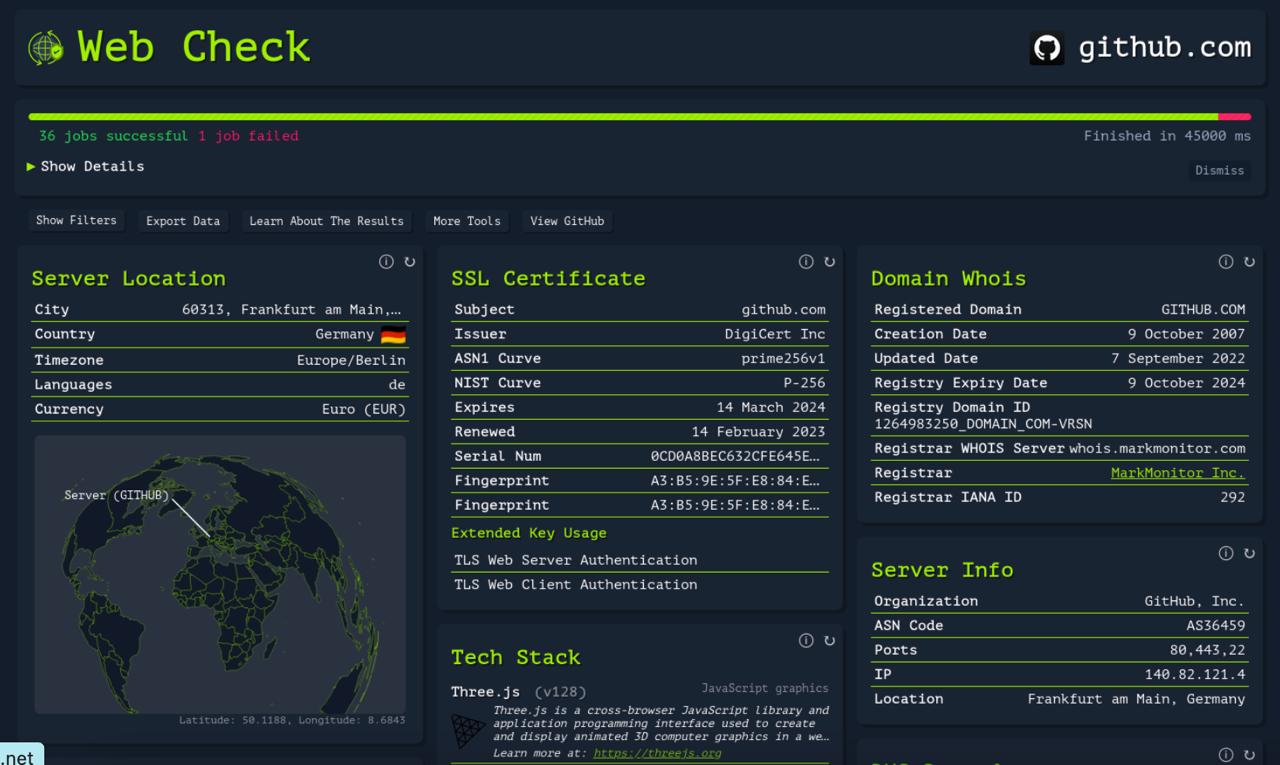Click the GitHub octocat icon beside github.com

pos(1047,48)
